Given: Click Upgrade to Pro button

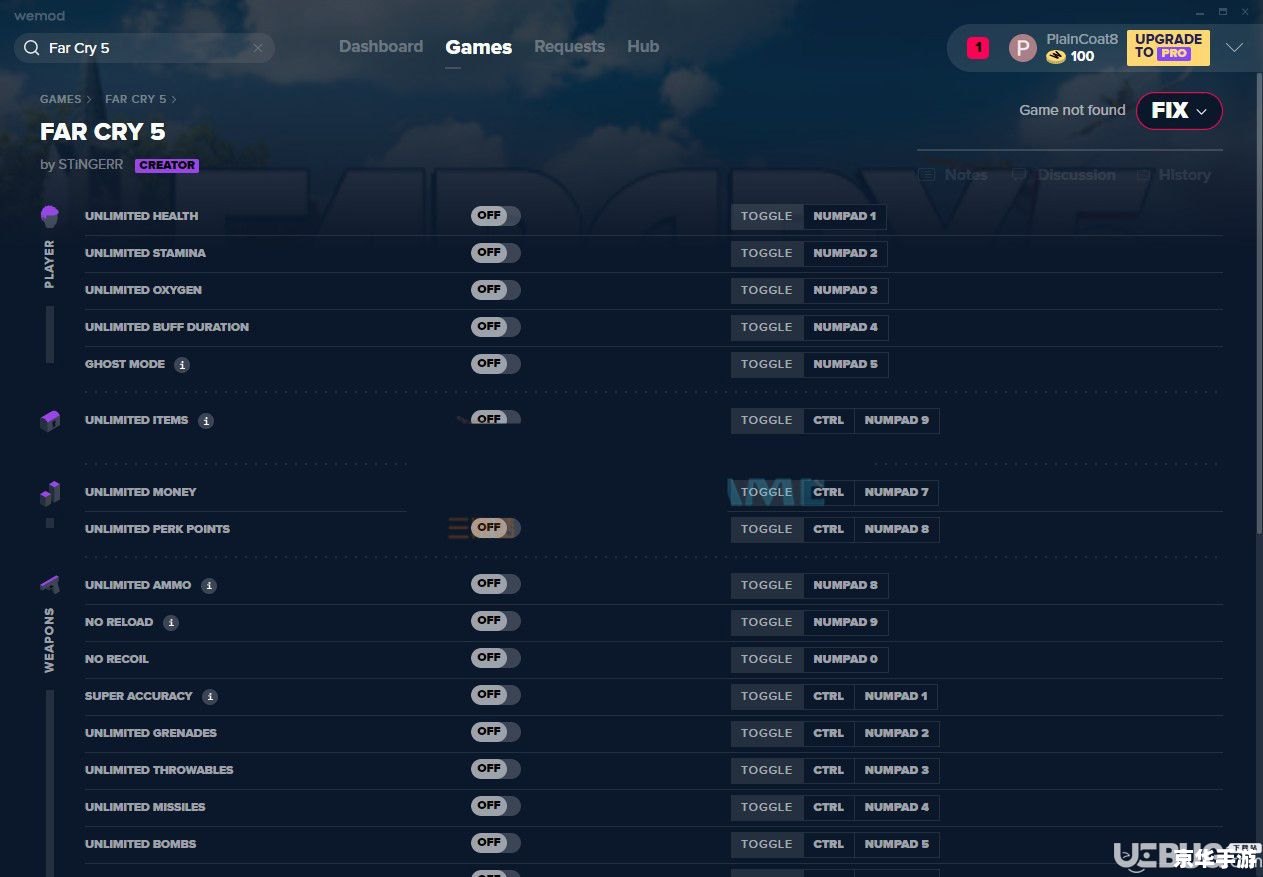Looking at the screenshot, I should (1168, 47).
